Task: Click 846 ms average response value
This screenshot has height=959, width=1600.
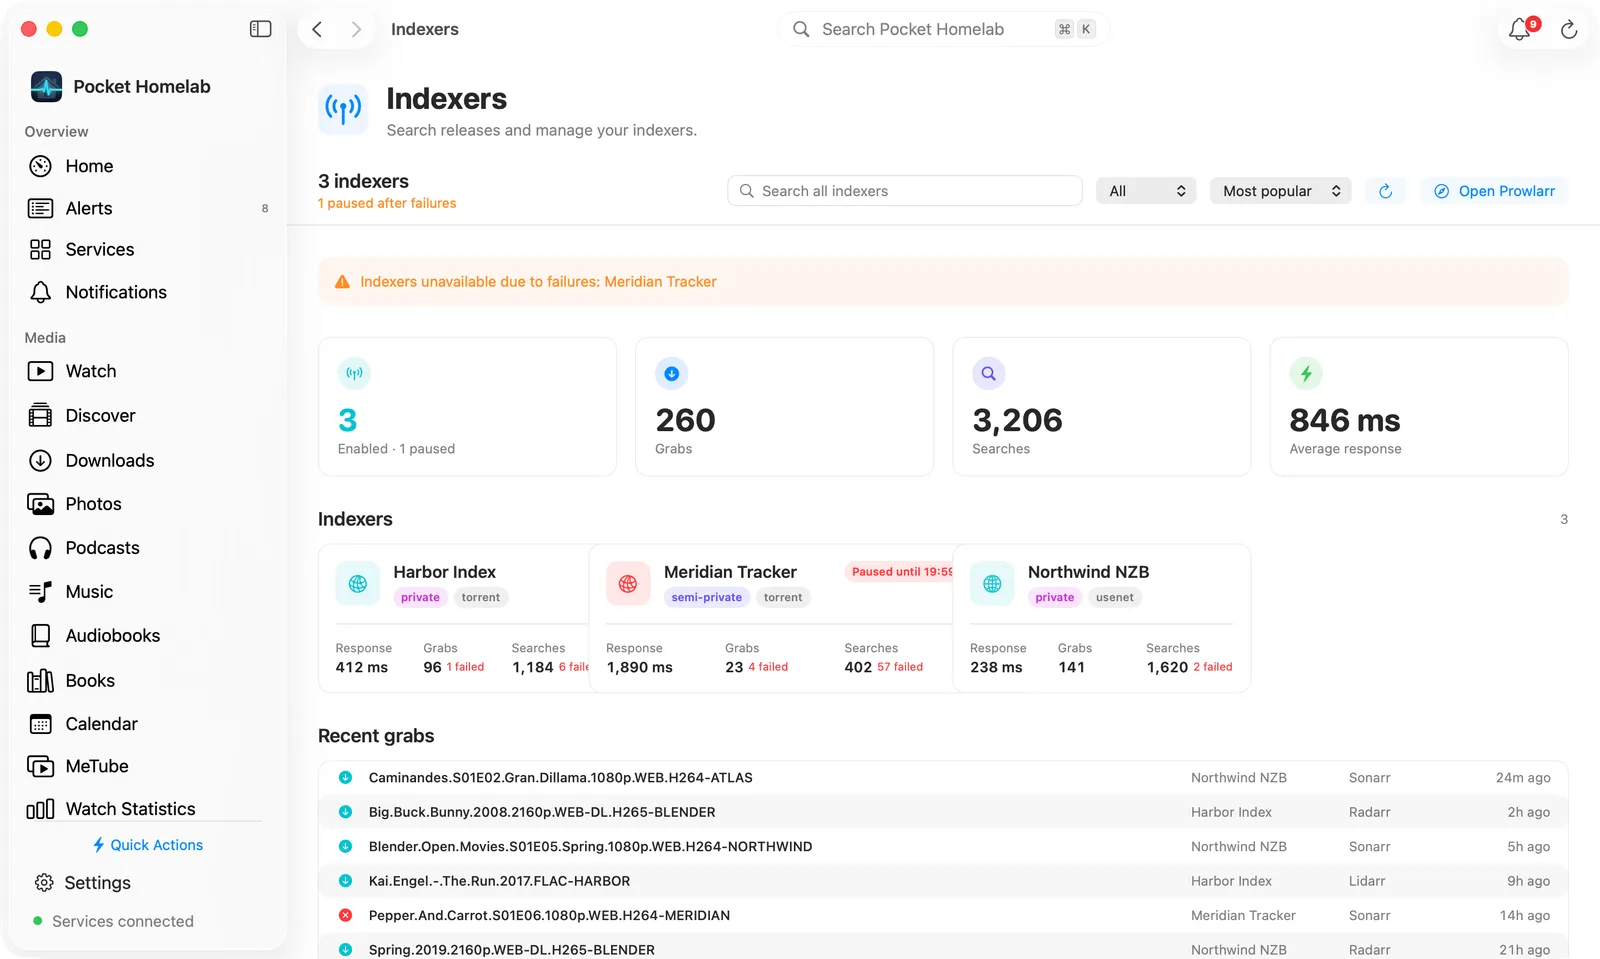Action: pos(1345,420)
